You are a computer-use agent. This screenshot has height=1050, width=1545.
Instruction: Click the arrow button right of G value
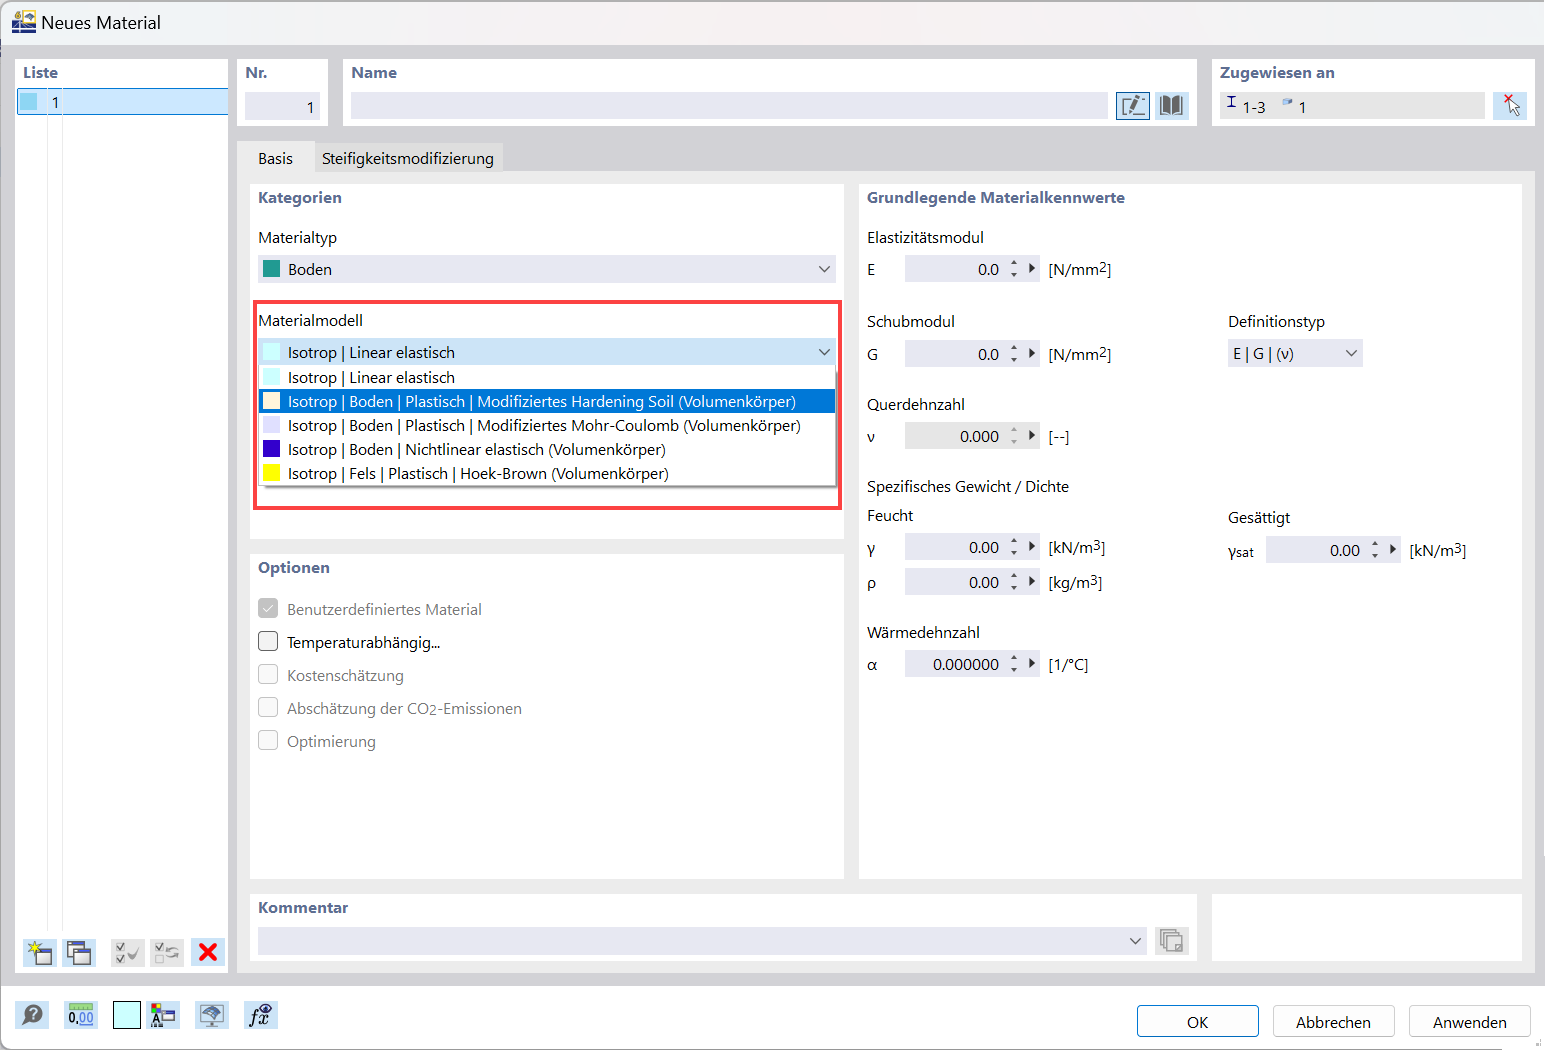point(1032,354)
